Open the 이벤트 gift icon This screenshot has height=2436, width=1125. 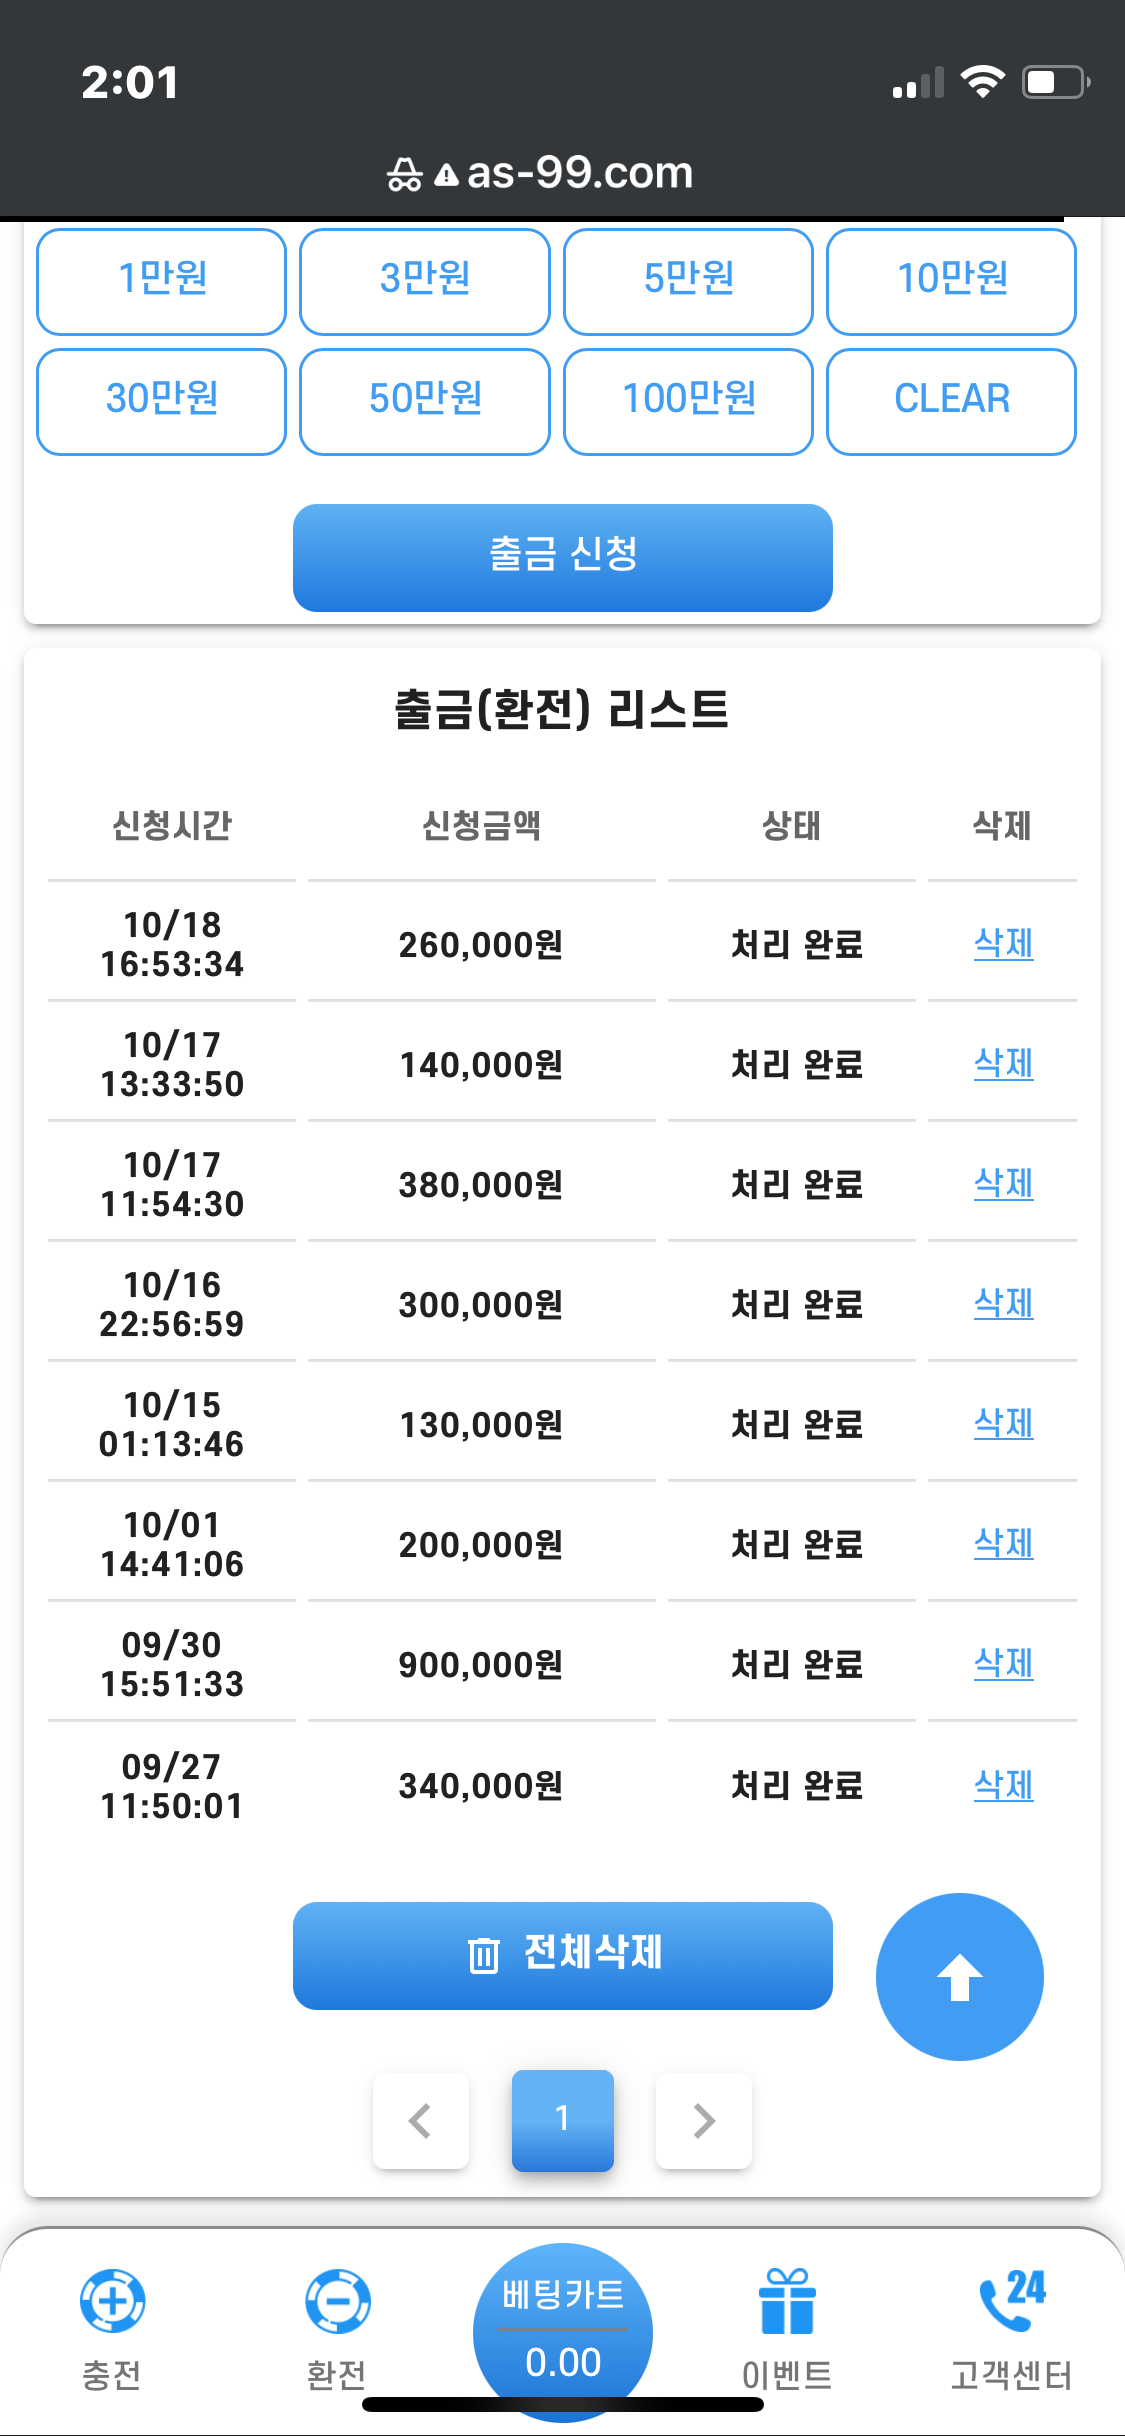point(787,2301)
